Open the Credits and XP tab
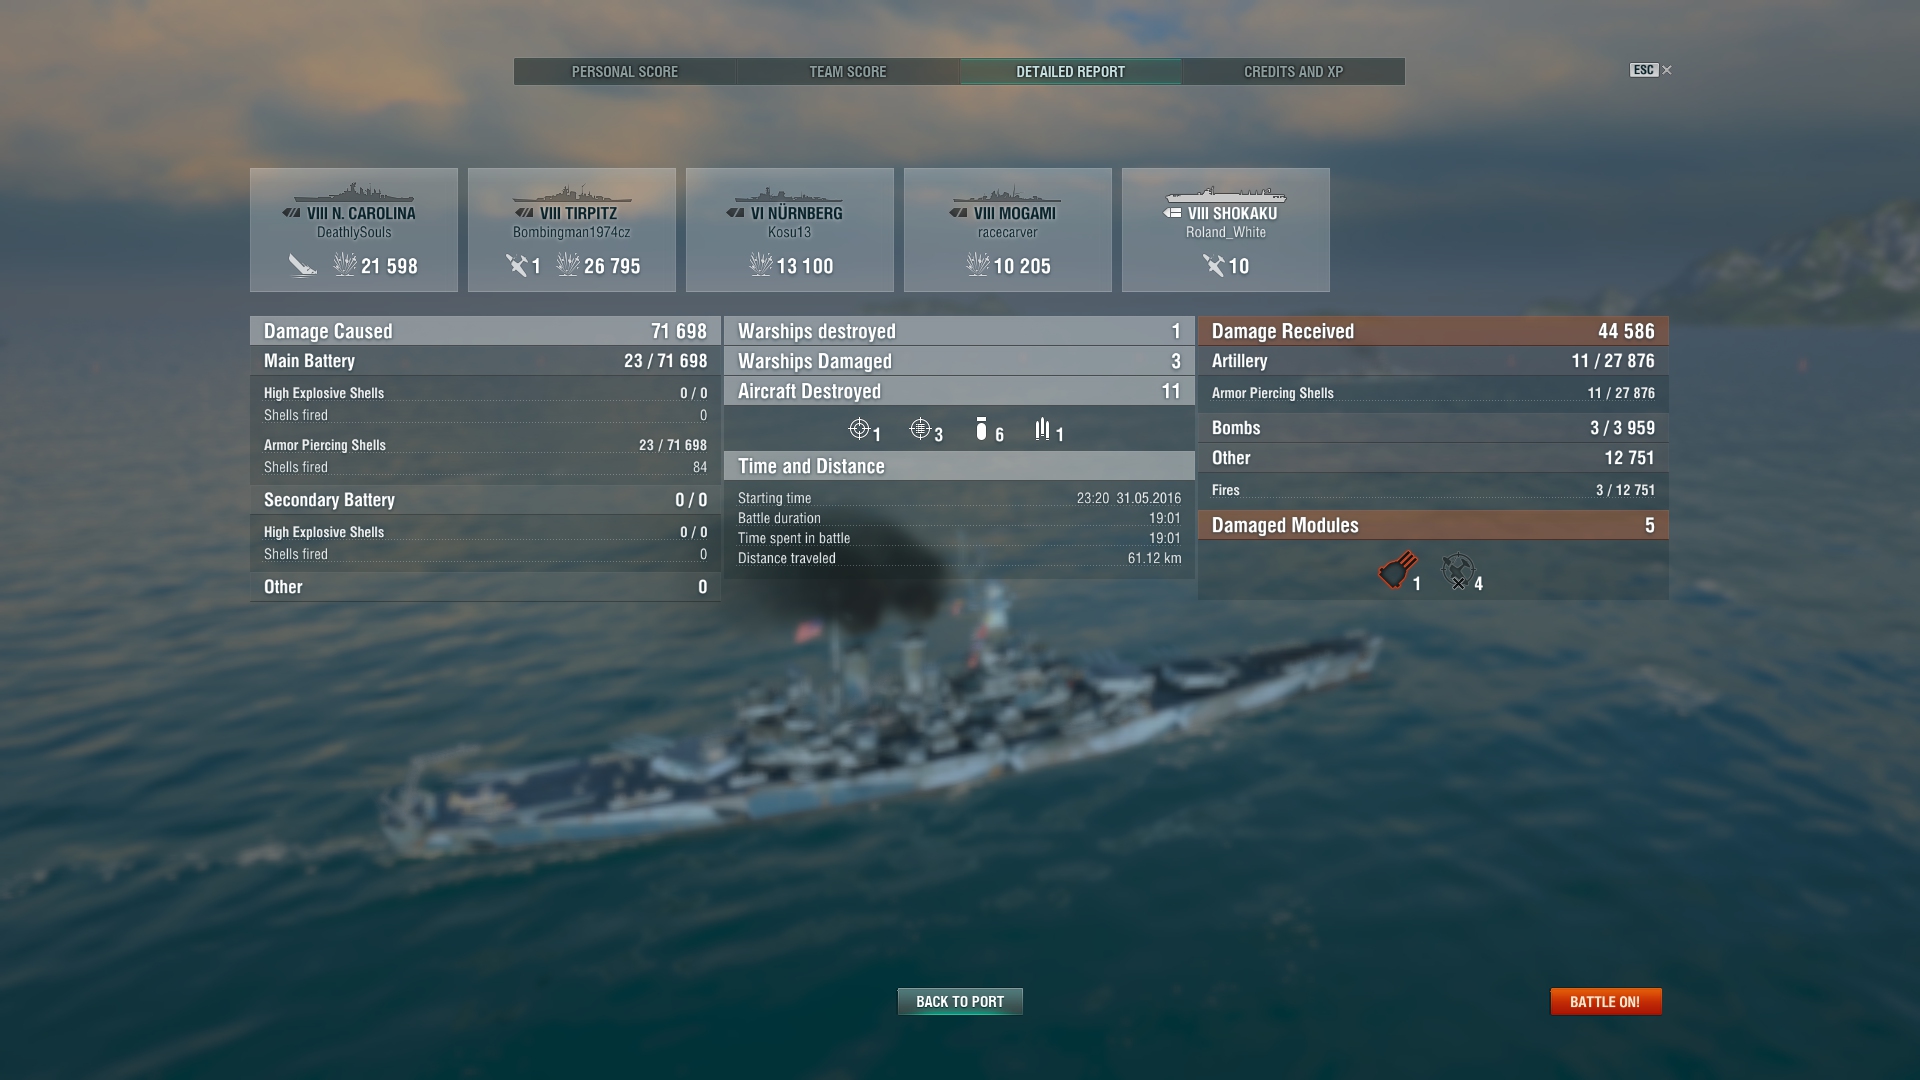This screenshot has height=1080, width=1920. 1293,71
